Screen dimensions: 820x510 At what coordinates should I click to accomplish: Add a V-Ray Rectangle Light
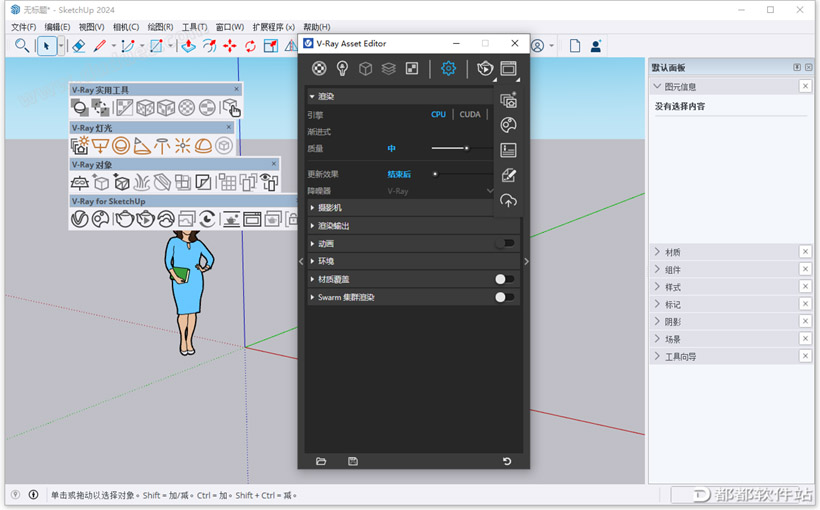click(100, 145)
